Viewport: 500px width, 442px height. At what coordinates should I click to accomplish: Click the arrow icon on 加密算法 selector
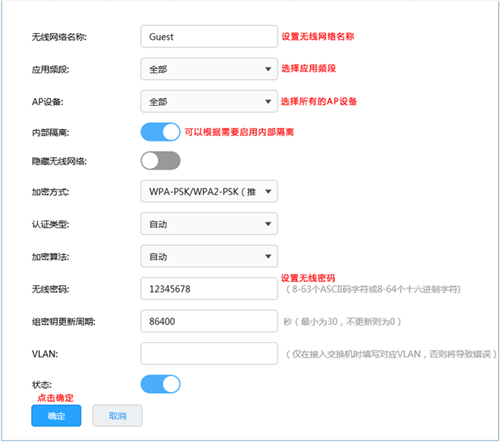[x=268, y=256]
